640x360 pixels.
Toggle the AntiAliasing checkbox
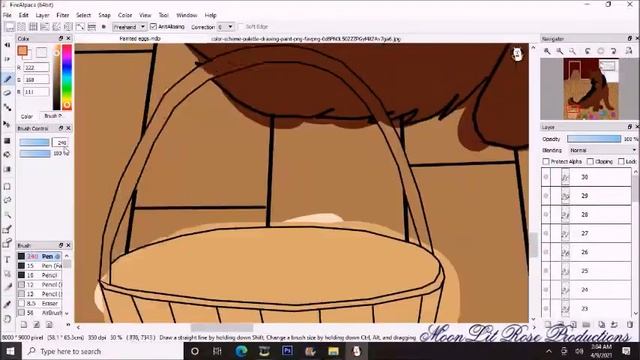tap(153, 27)
